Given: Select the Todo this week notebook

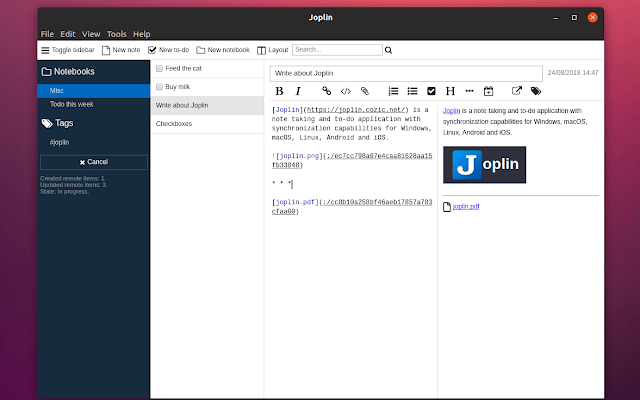Looking at the screenshot, I should 93,104.
